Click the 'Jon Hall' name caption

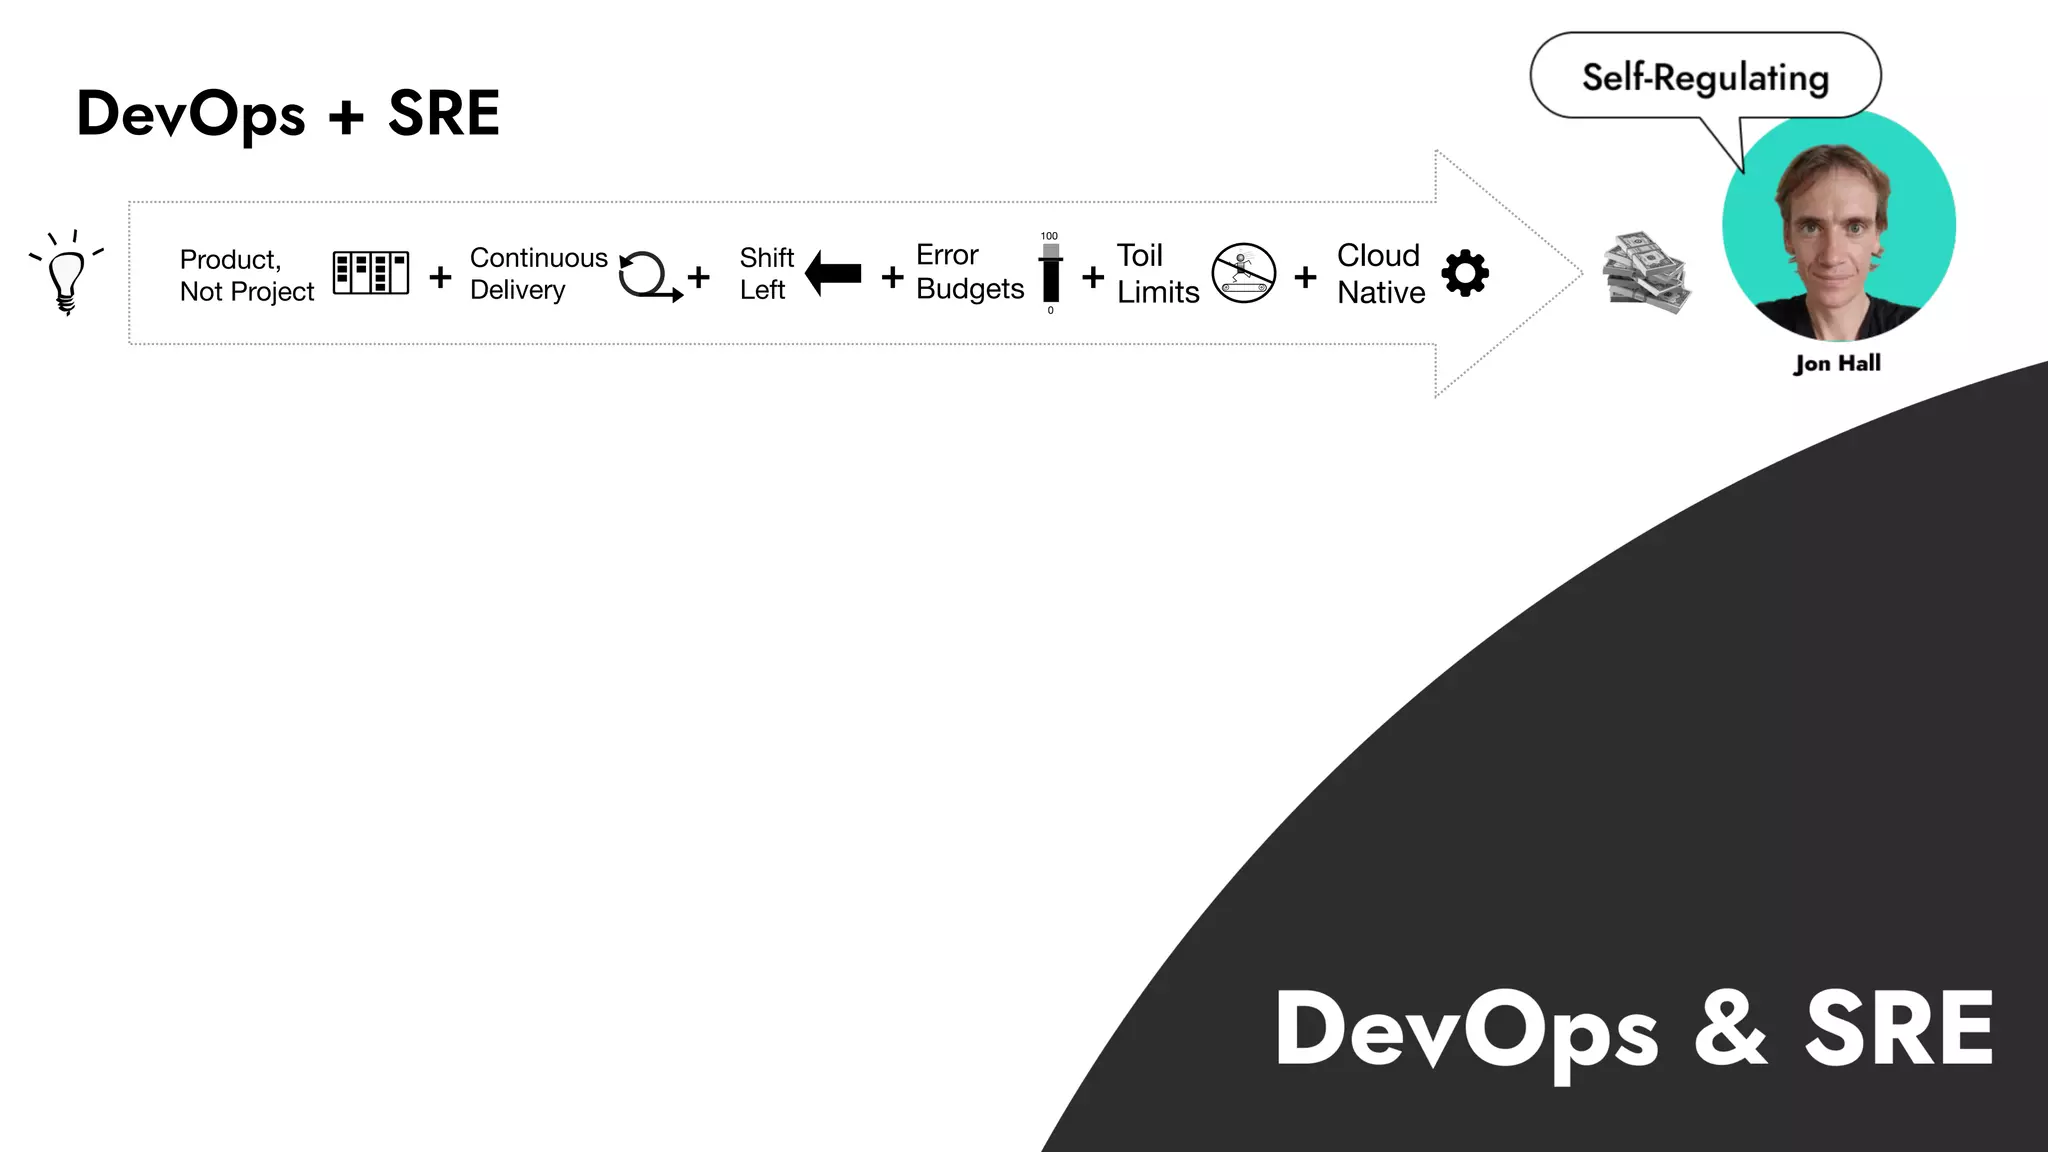point(1837,363)
